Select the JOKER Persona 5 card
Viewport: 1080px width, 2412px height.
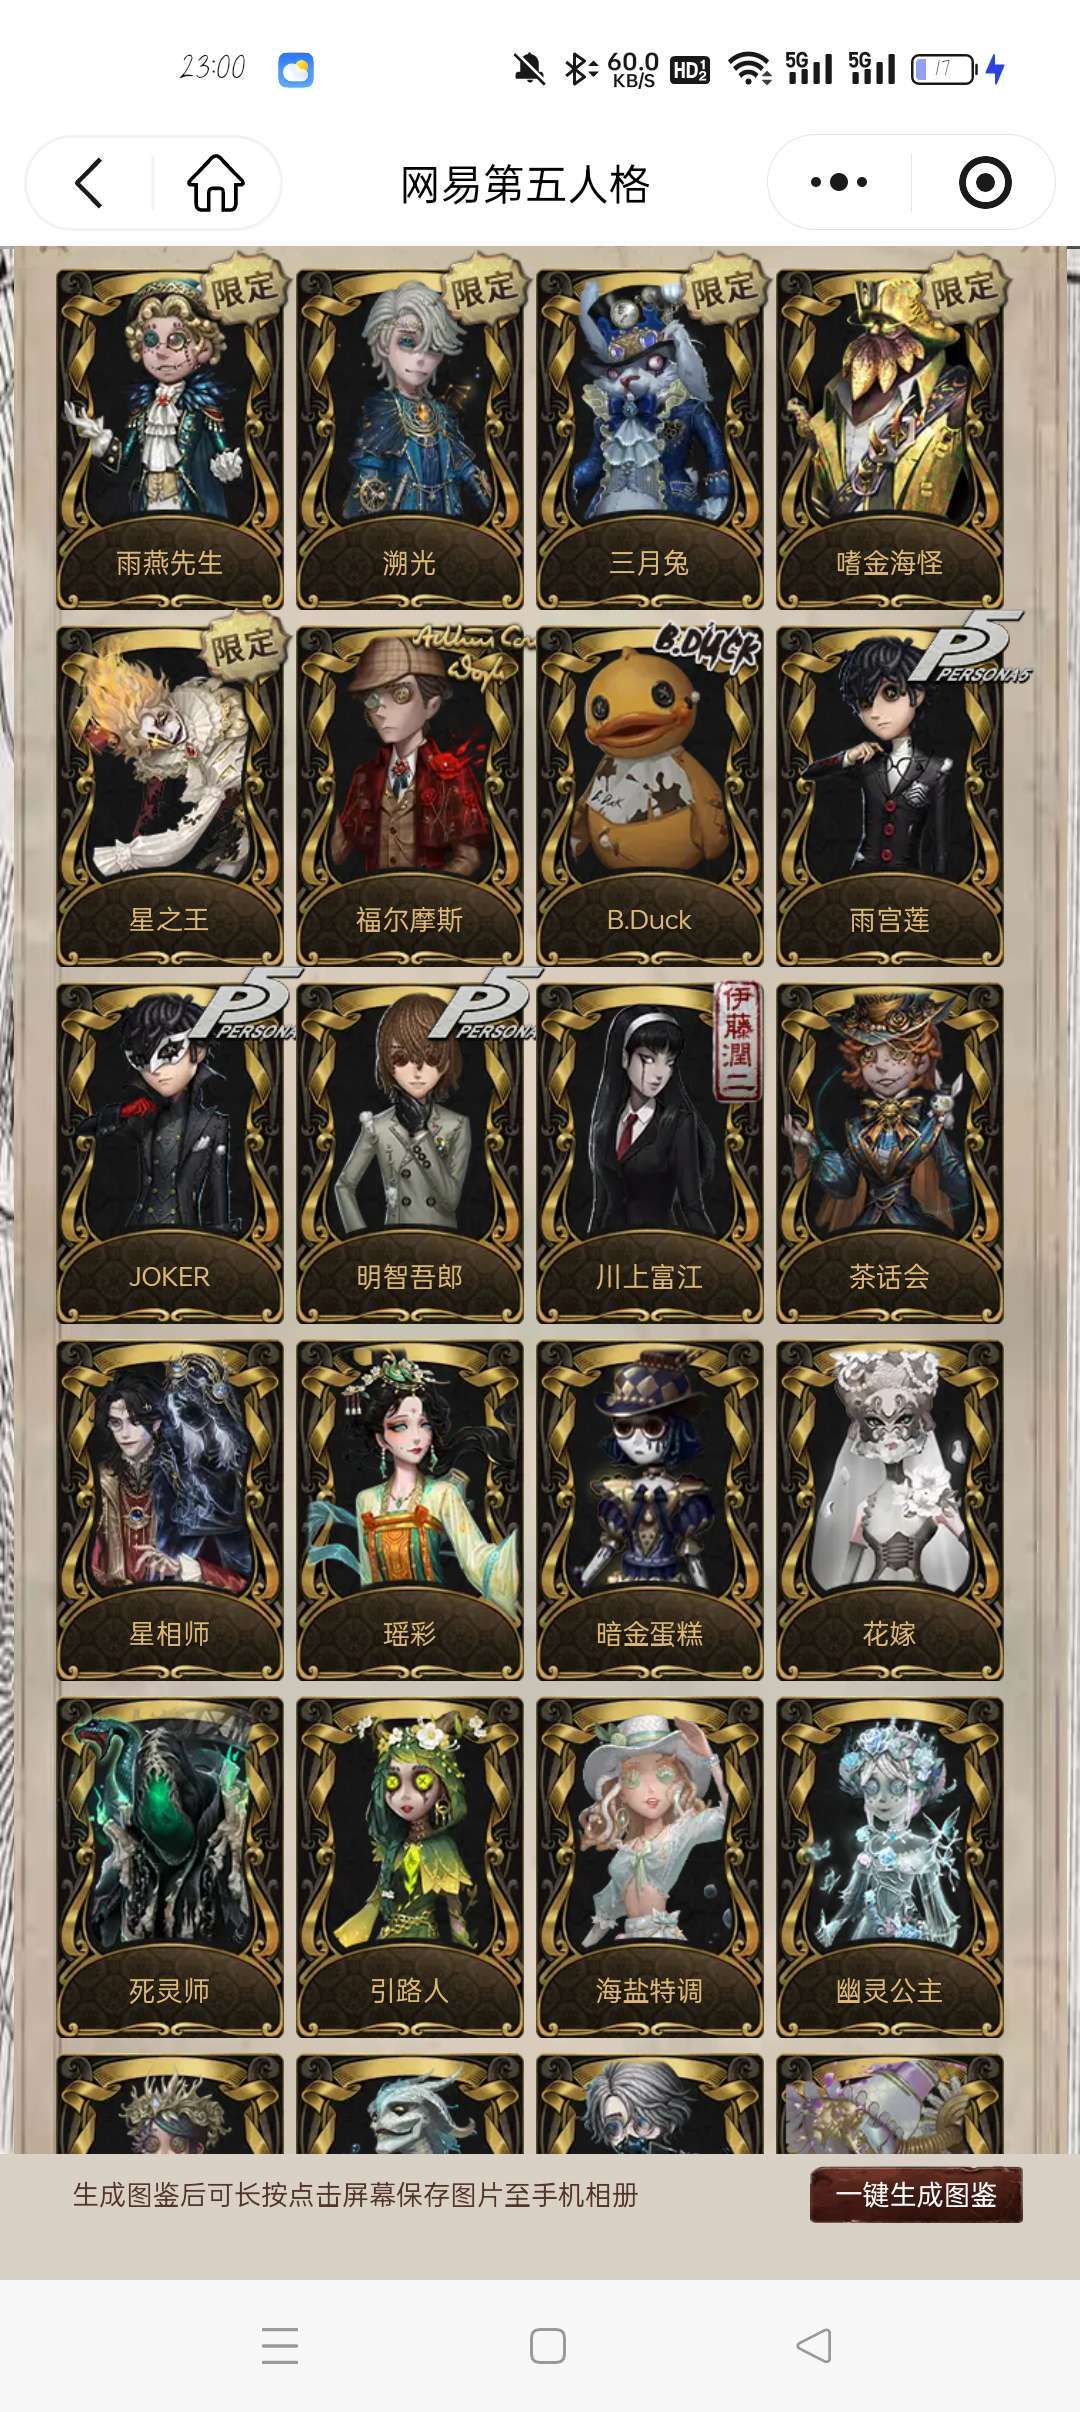pyautogui.click(x=170, y=1153)
